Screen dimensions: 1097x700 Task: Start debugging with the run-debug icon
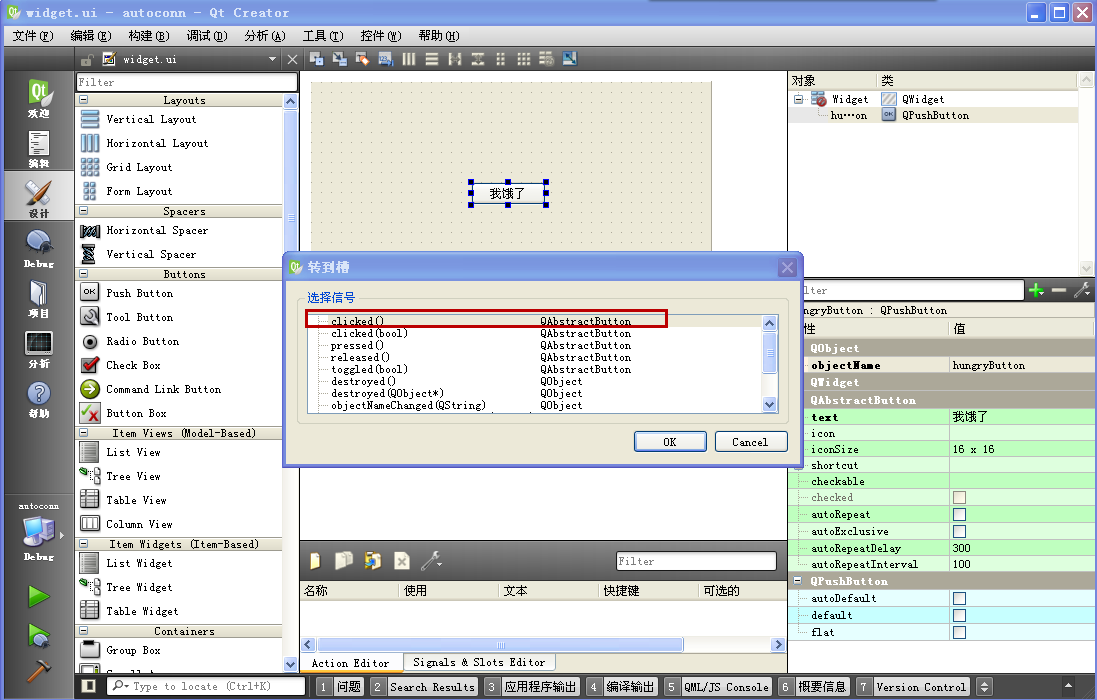click(38, 635)
